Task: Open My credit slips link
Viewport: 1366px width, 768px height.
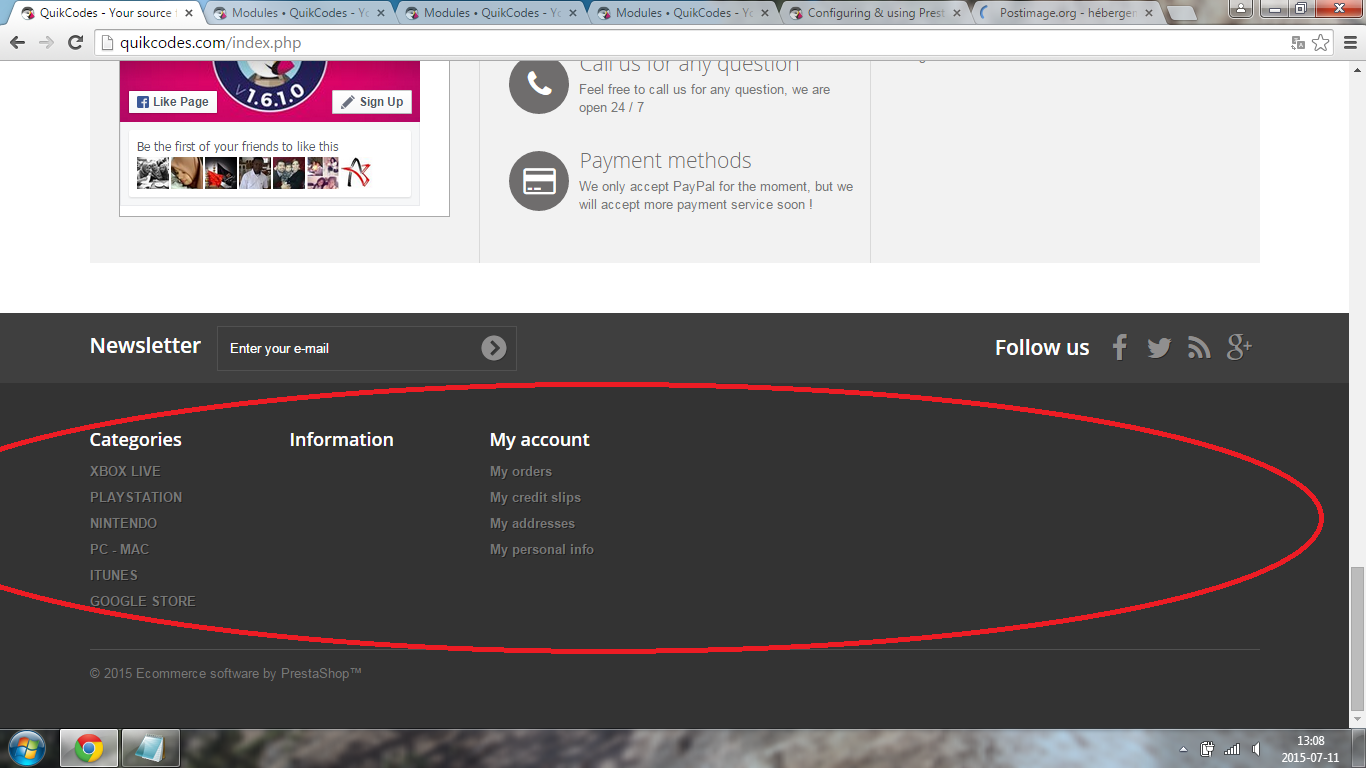Action: (535, 497)
